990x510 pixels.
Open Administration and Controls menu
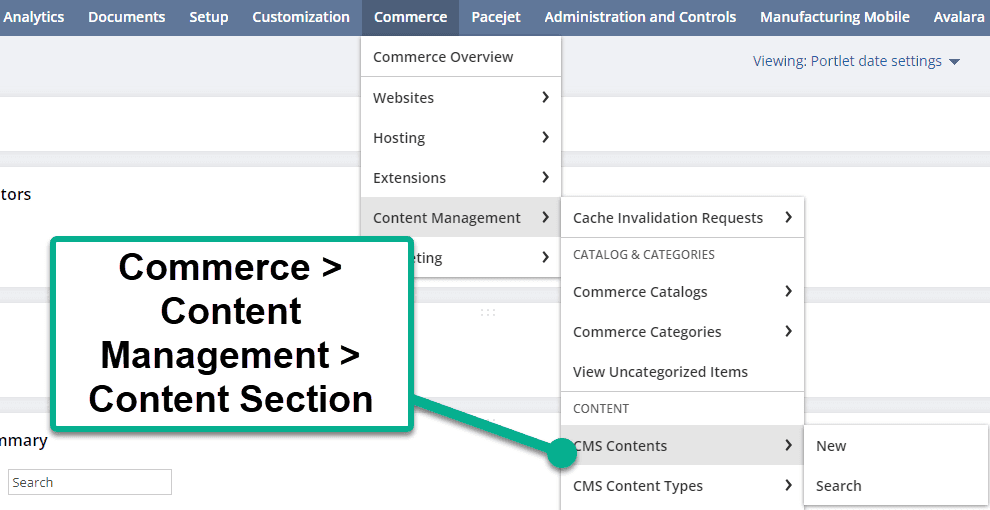tap(640, 18)
